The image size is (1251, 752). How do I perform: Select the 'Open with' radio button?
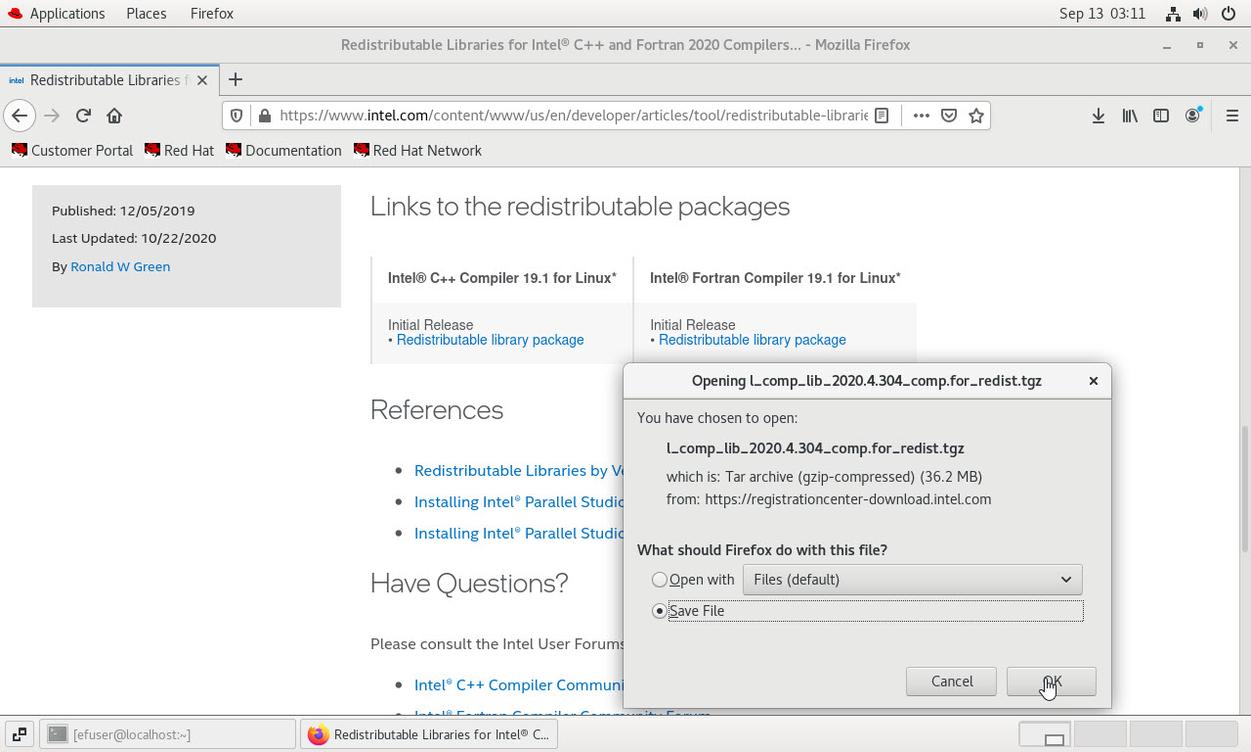659,579
